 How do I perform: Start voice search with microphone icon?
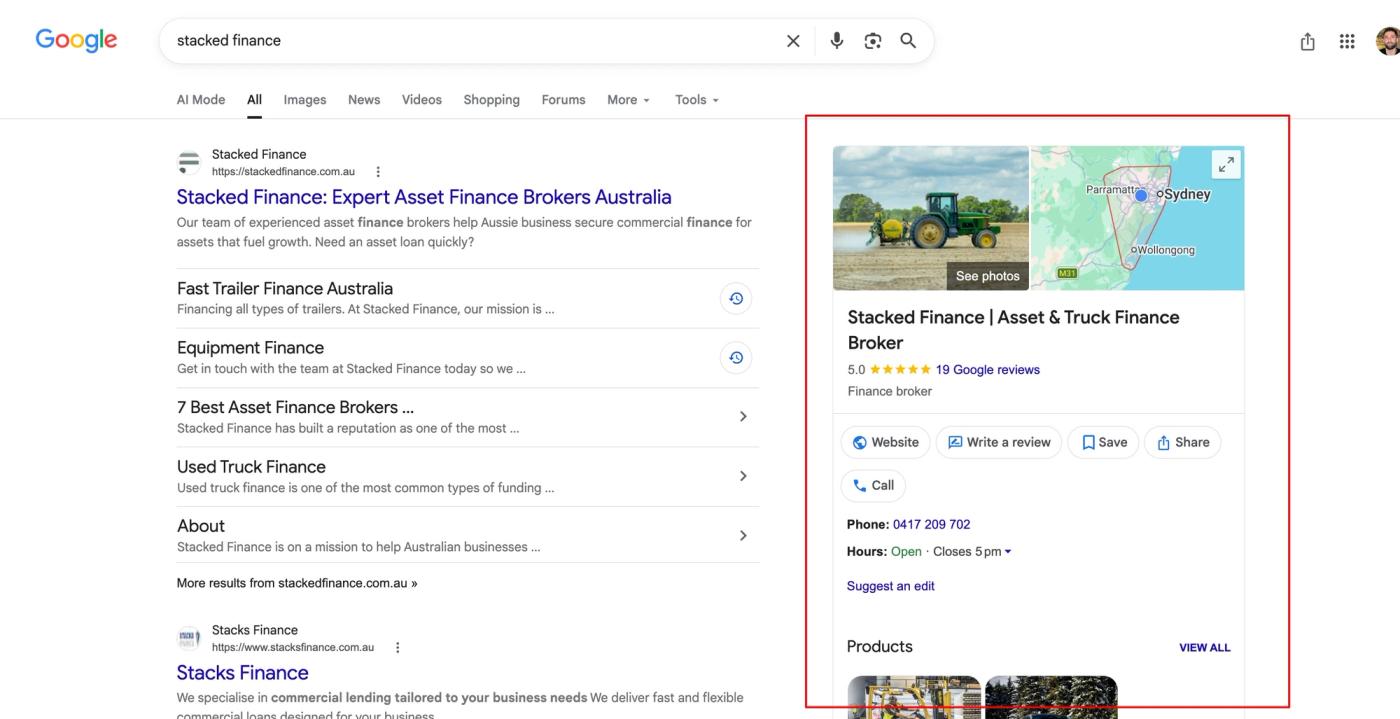(837, 41)
